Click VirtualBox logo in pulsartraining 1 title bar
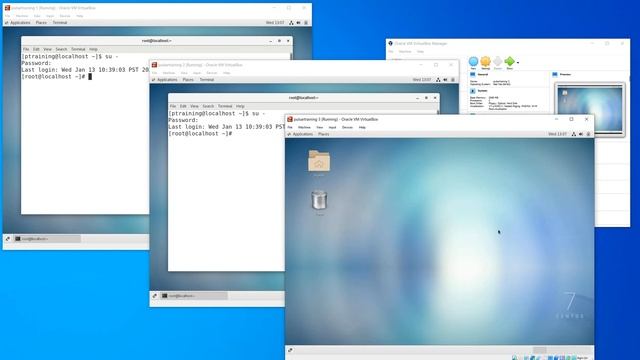 (7, 8)
